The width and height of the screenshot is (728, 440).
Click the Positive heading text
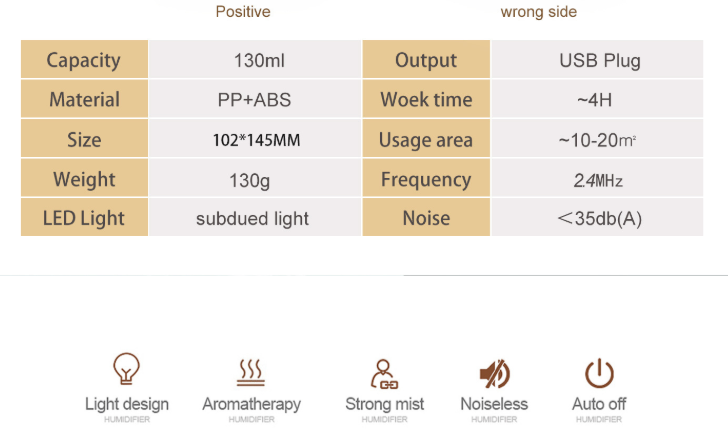coord(243,12)
